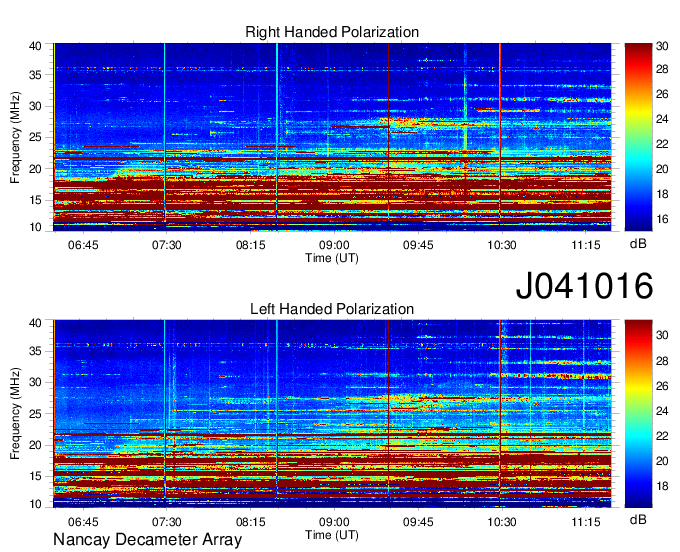Click the 10:30 tick label on bottom plot
This screenshot has width=680, height=552.
click(502, 522)
